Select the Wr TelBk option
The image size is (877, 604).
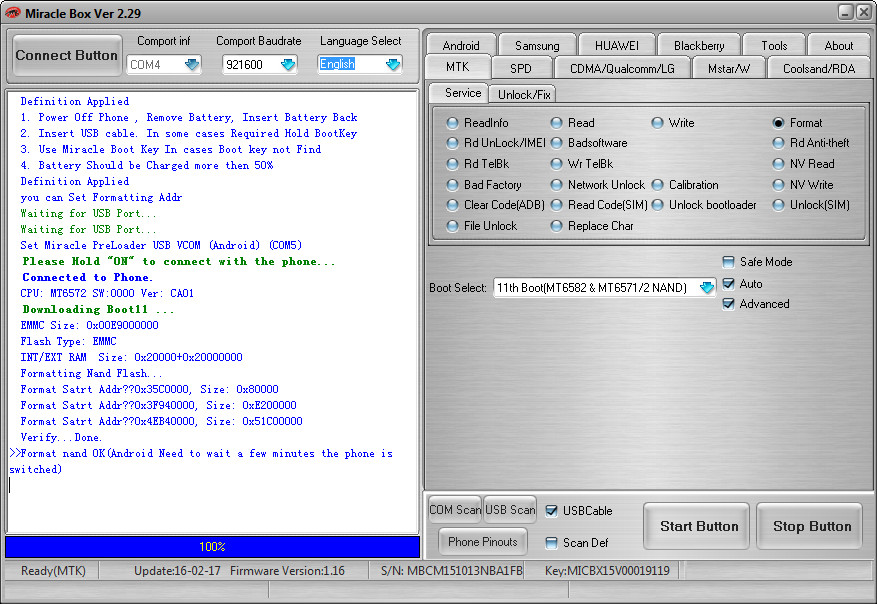(582, 164)
